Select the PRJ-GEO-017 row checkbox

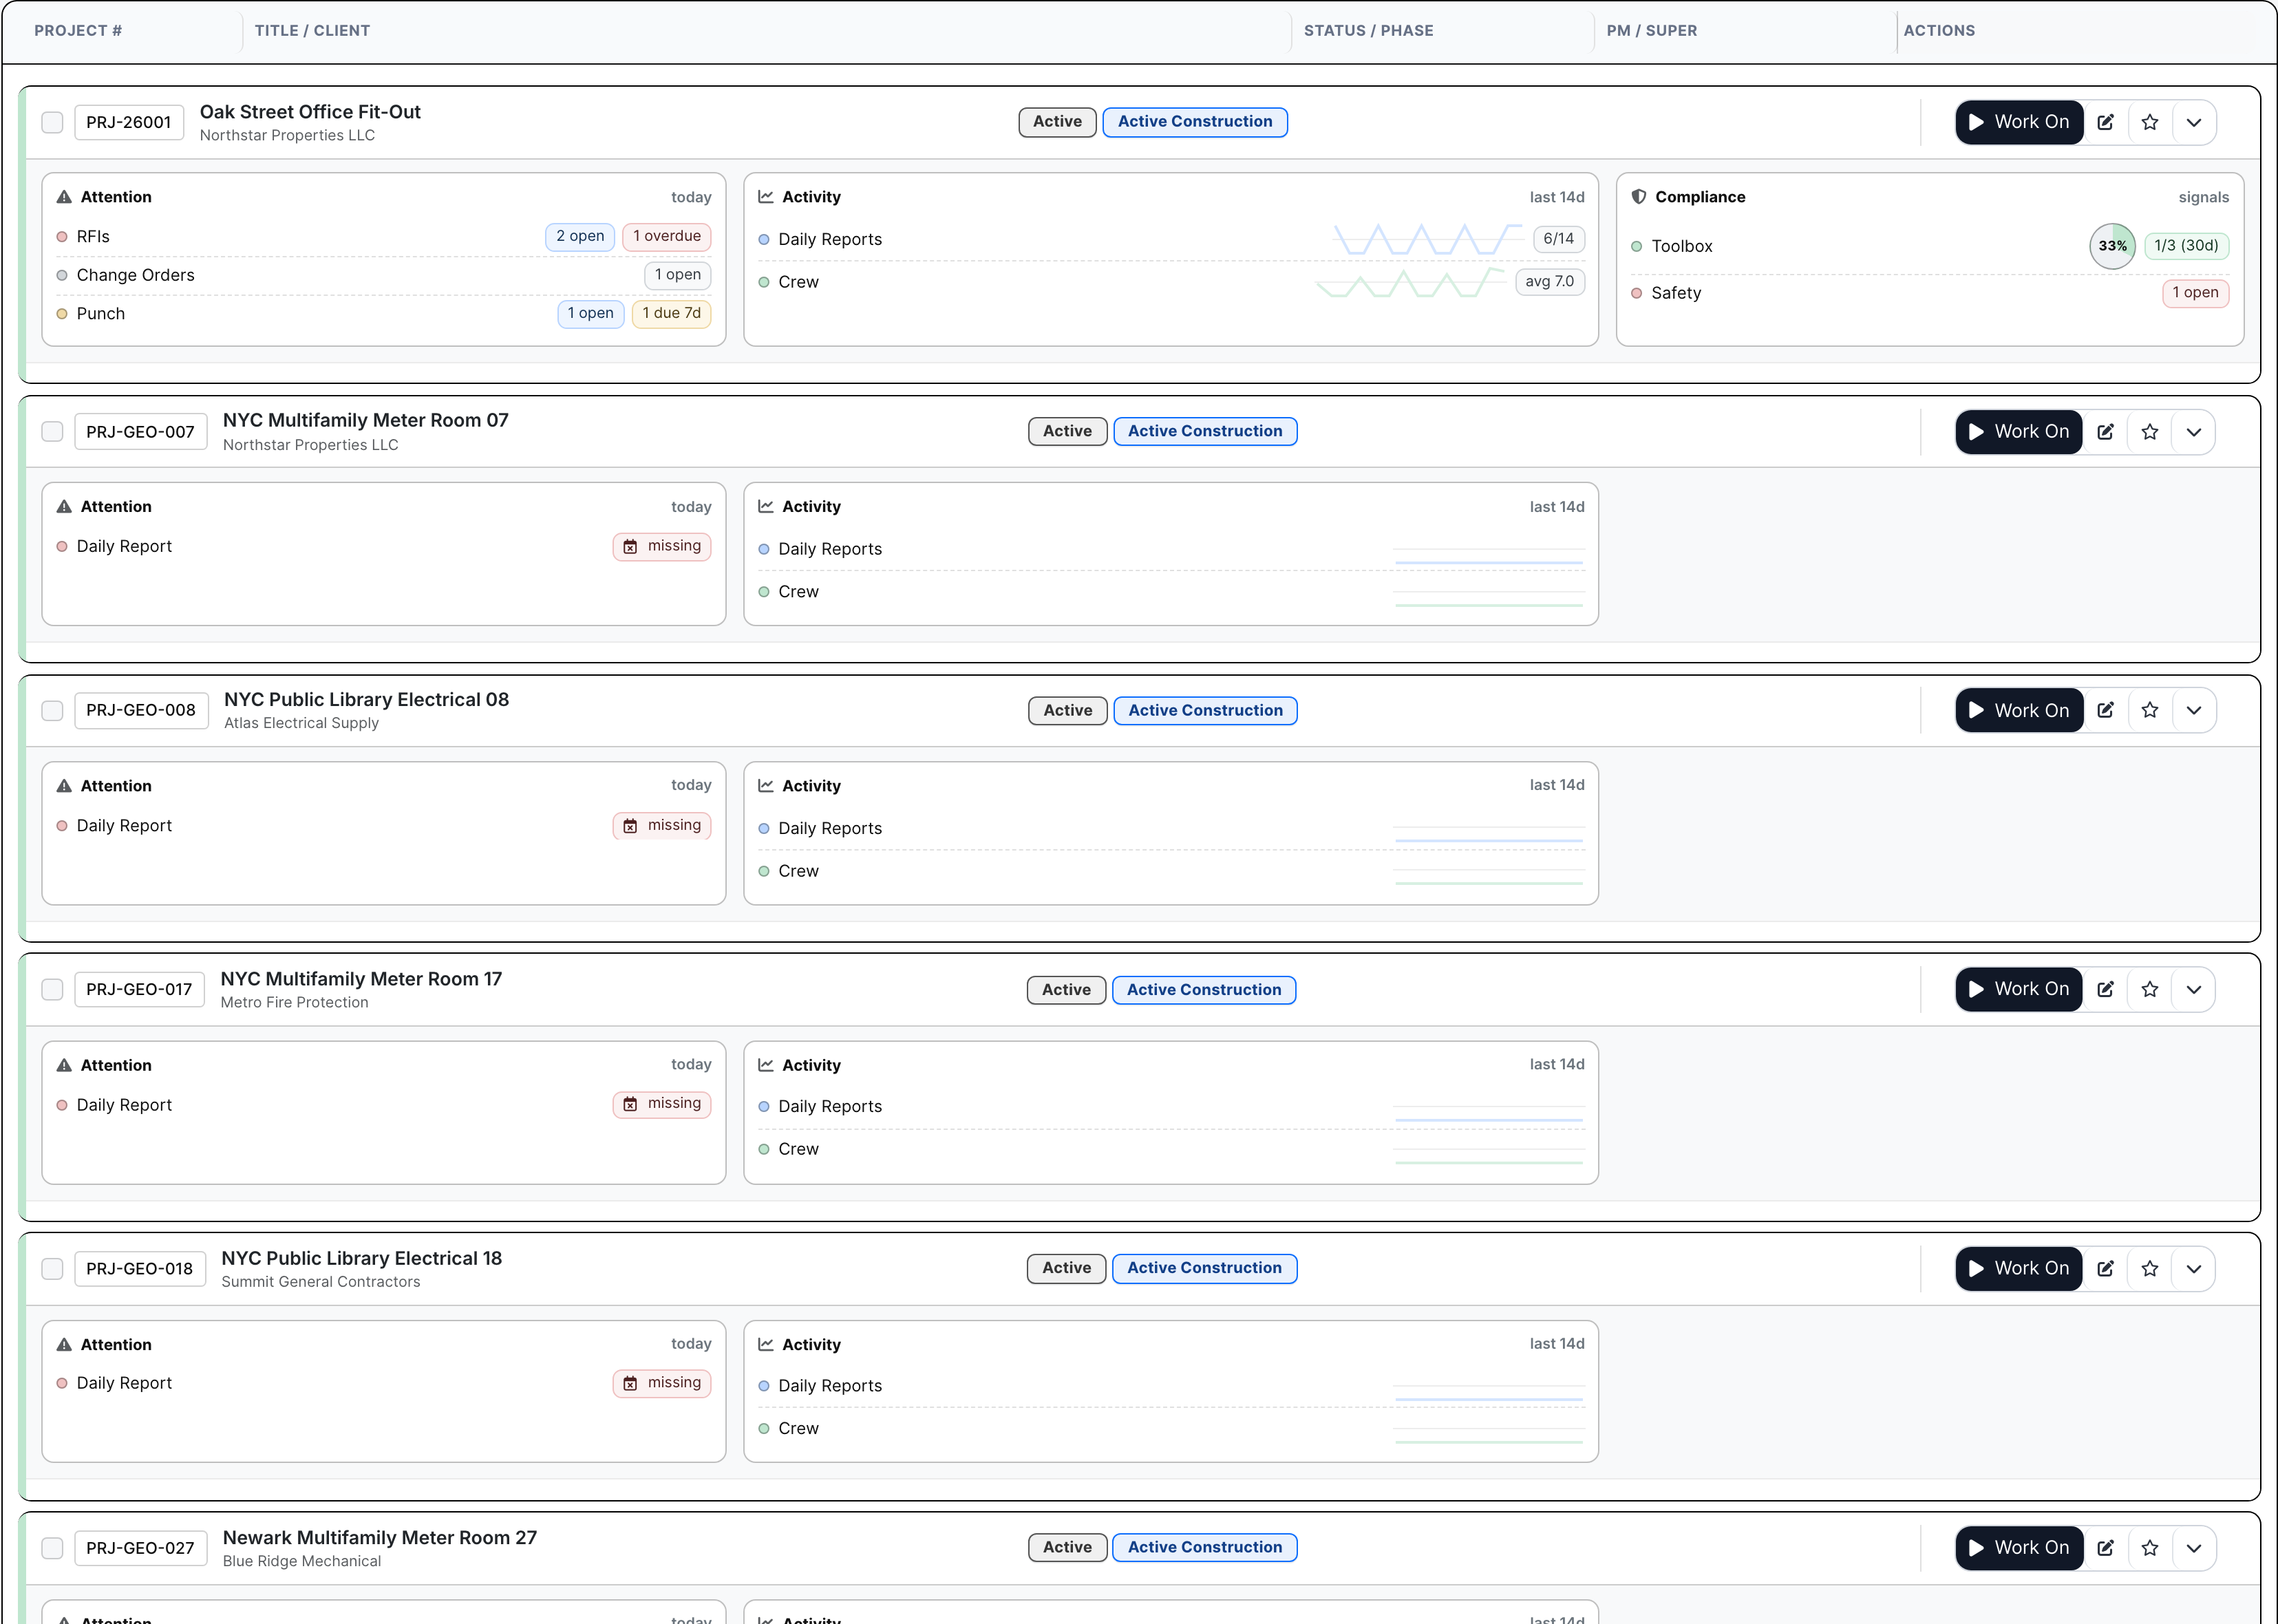[x=52, y=989]
